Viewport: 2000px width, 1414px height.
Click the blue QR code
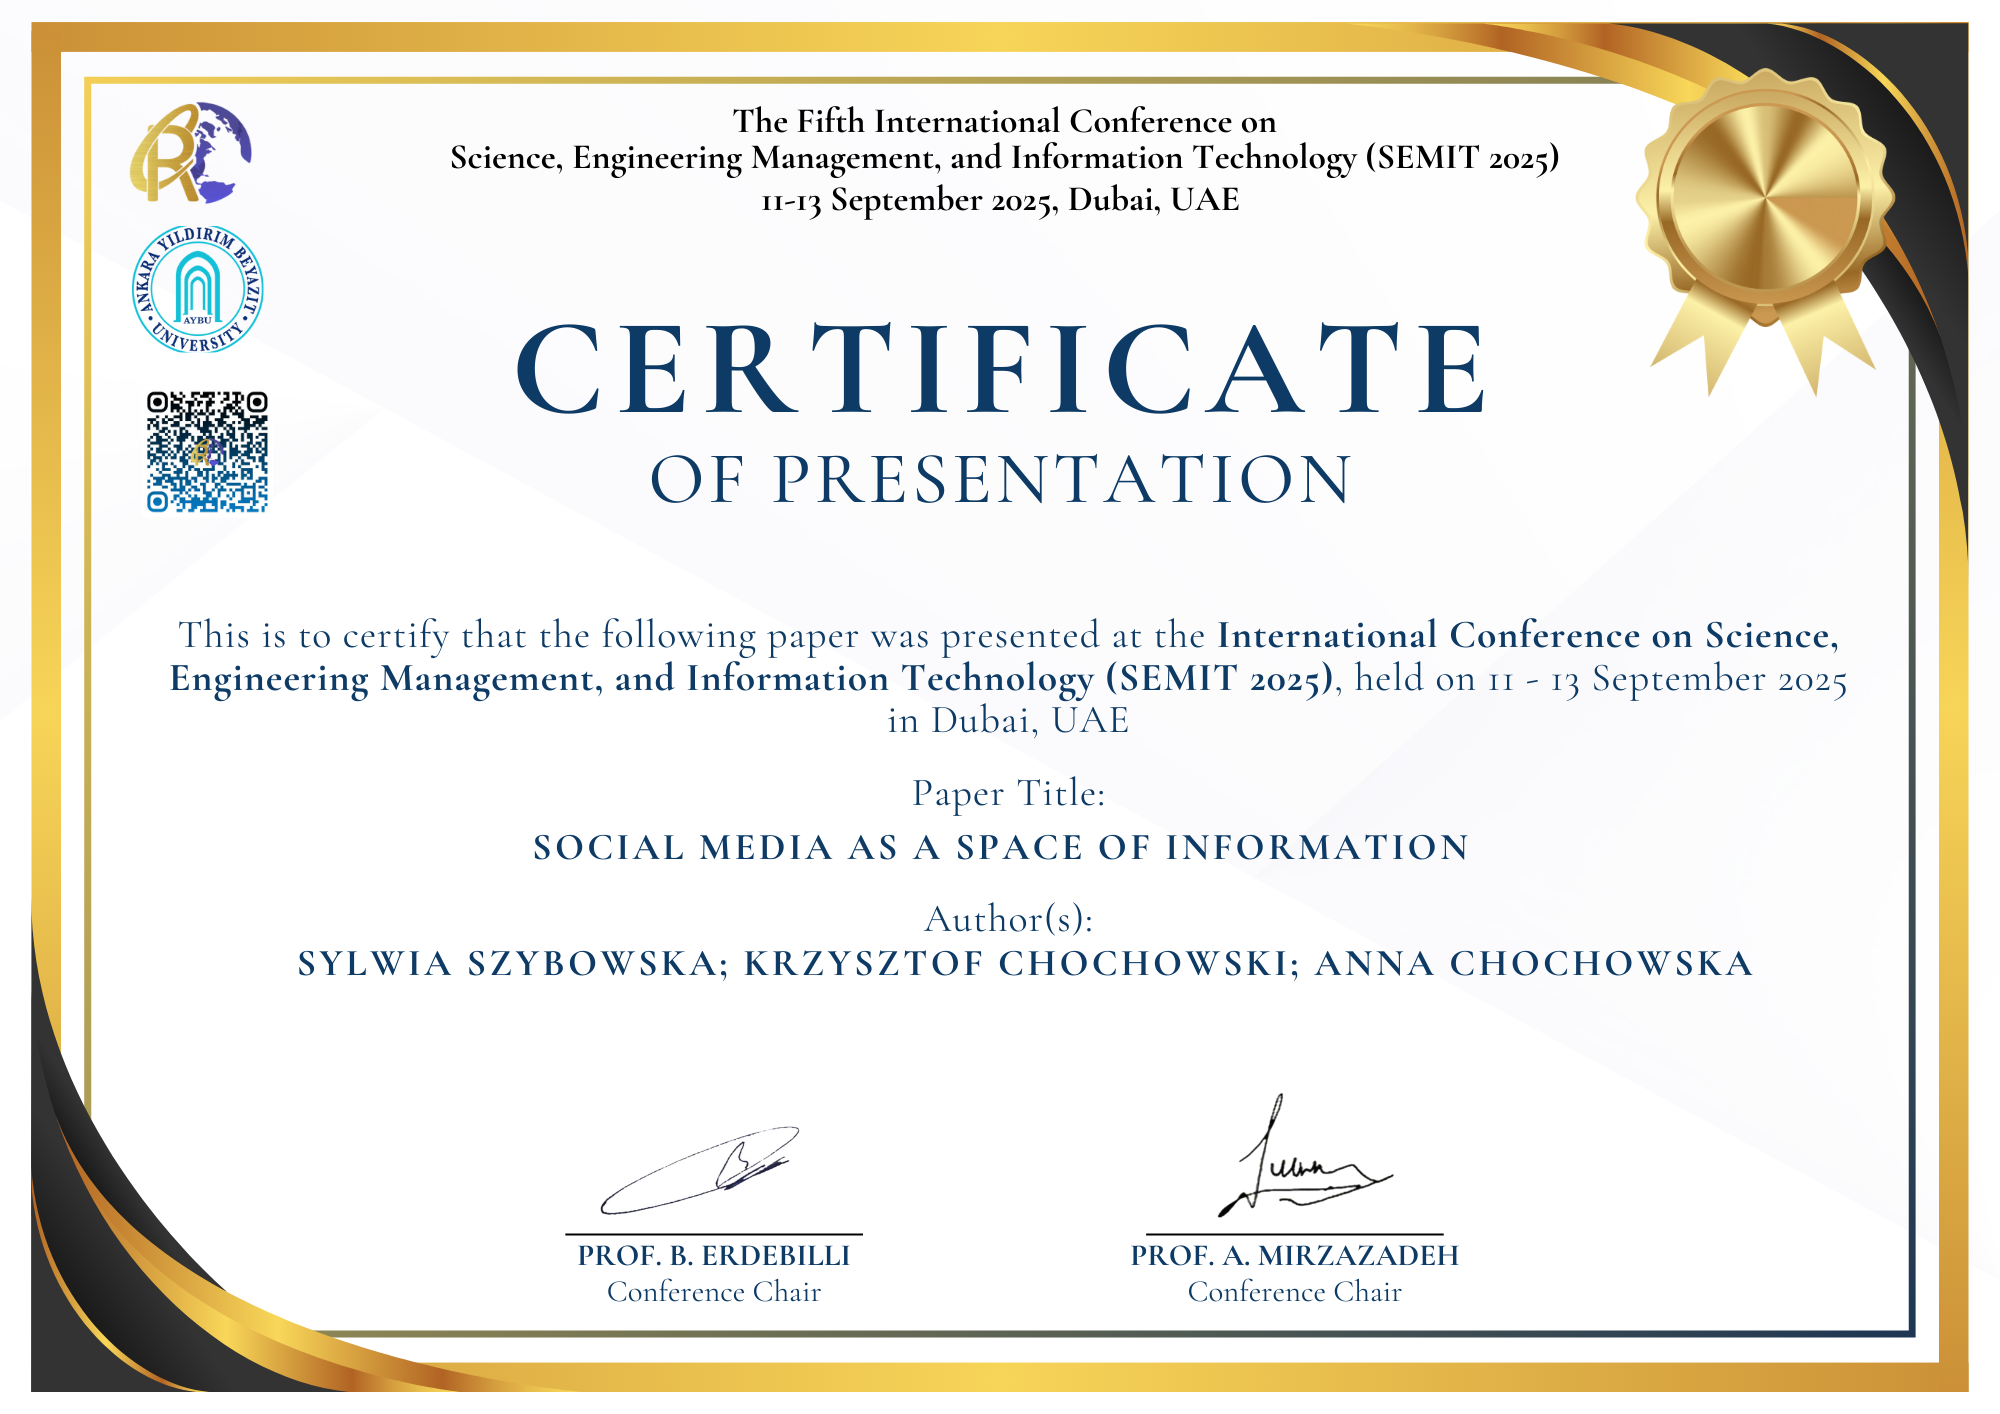(207, 452)
